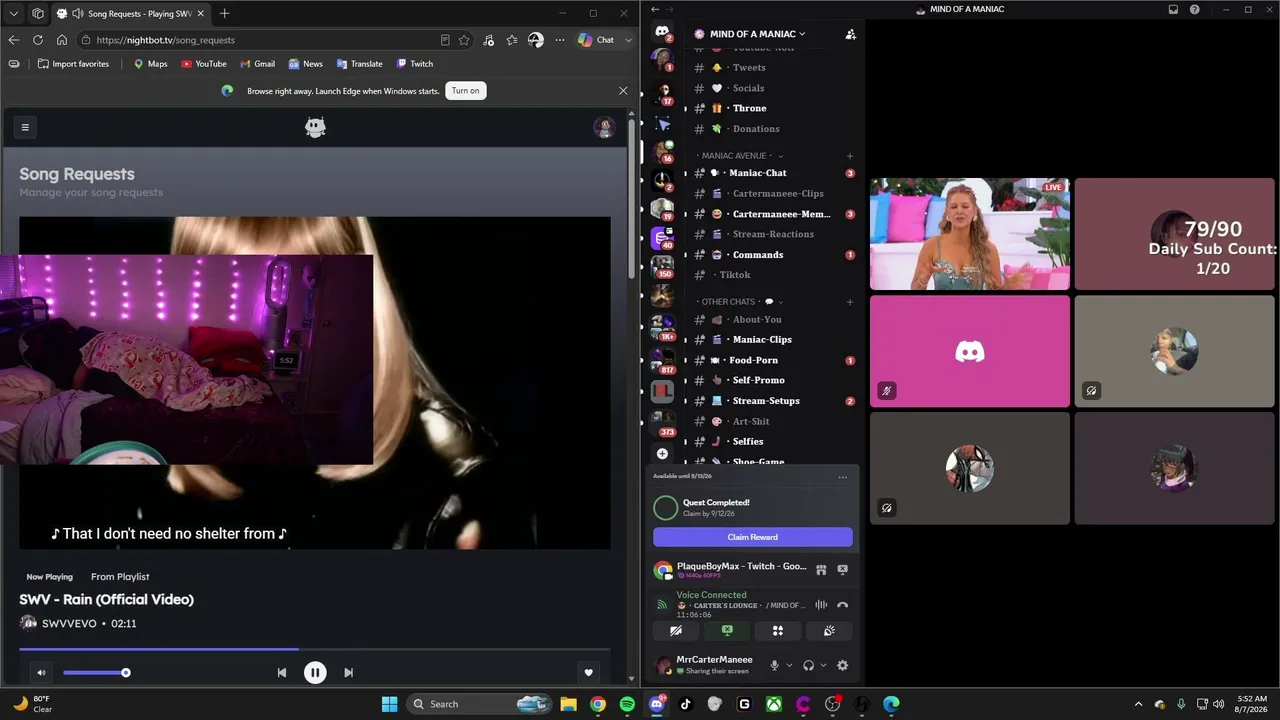Mute the Nightbot song player volume
This screenshot has width=1280, height=720.
[x=41, y=672]
